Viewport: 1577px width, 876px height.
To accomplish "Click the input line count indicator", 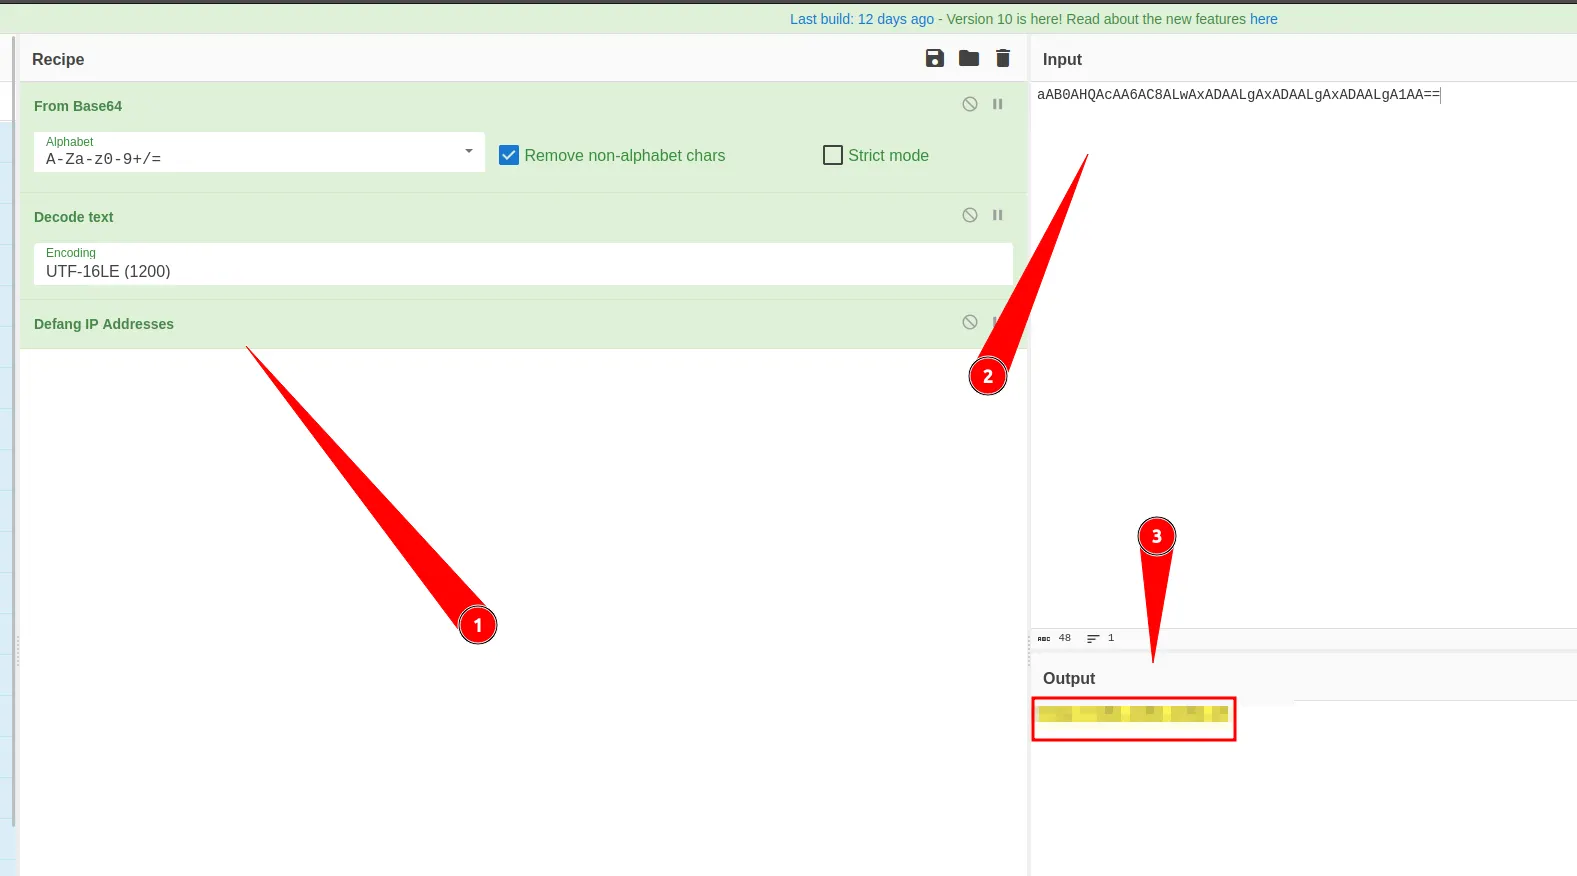I will pyautogui.click(x=1101, y=638).
